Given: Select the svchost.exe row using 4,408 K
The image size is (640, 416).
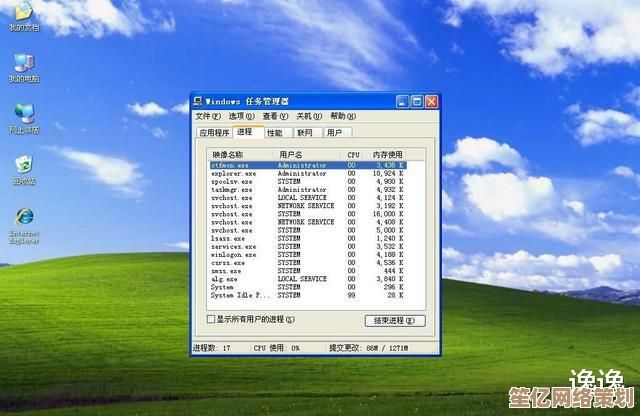Looking at the screenshot, I should (308, 222).
